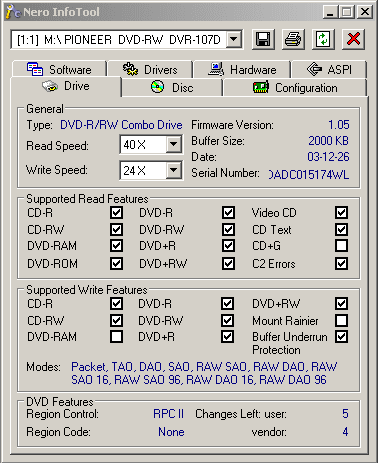The image size is (378, 463).
Task: Switch to the Disc tab
Action: [172, 88]
